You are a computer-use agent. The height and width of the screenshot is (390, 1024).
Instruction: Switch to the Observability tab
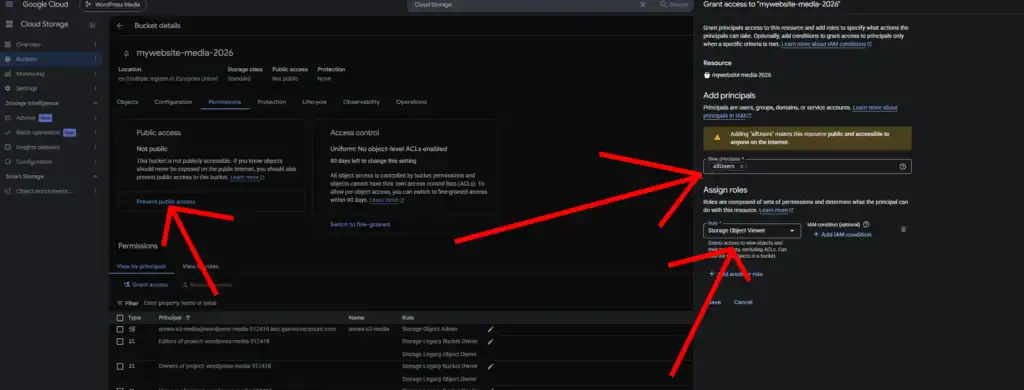pos(361,102)
